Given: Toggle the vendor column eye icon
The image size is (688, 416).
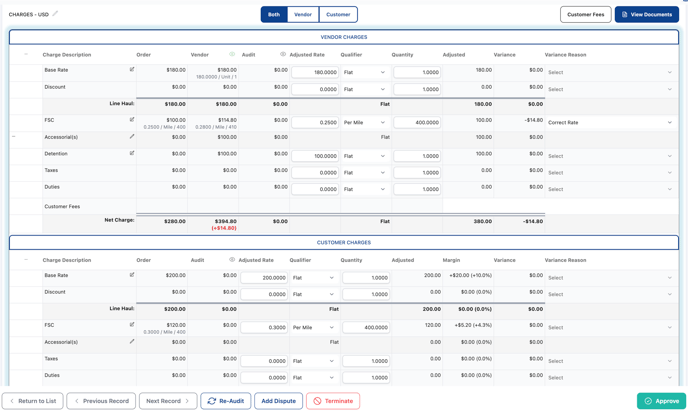Looking at the screenshot, I should (232, 55).
